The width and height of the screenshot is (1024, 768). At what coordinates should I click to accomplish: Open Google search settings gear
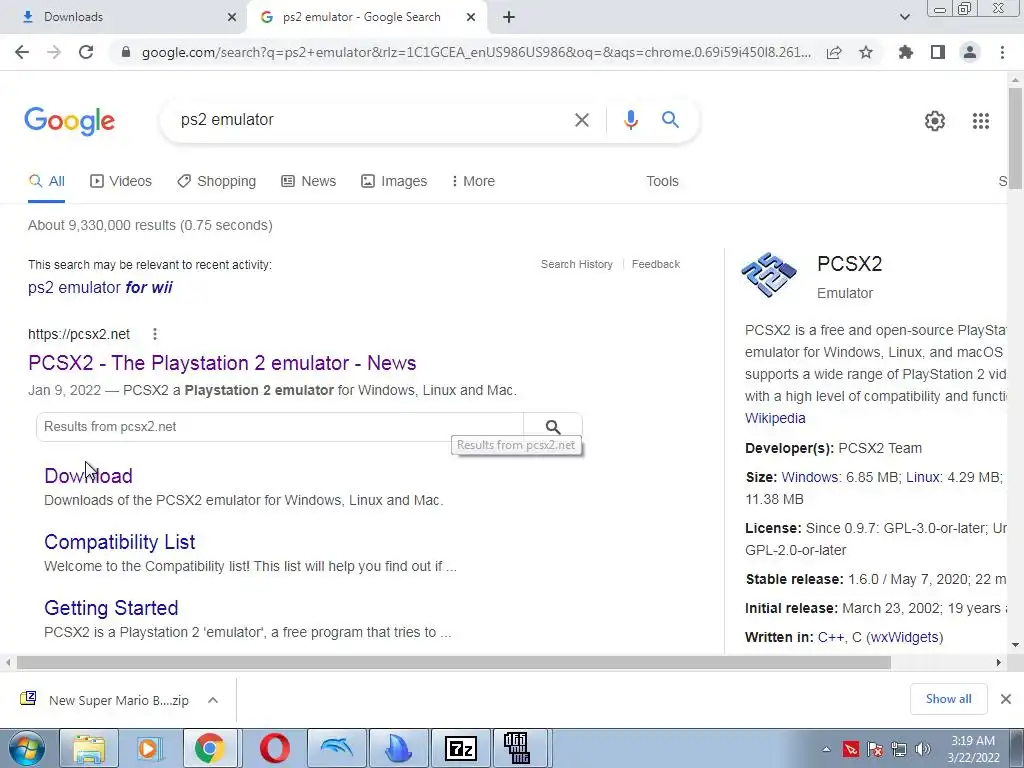[935, 121]
